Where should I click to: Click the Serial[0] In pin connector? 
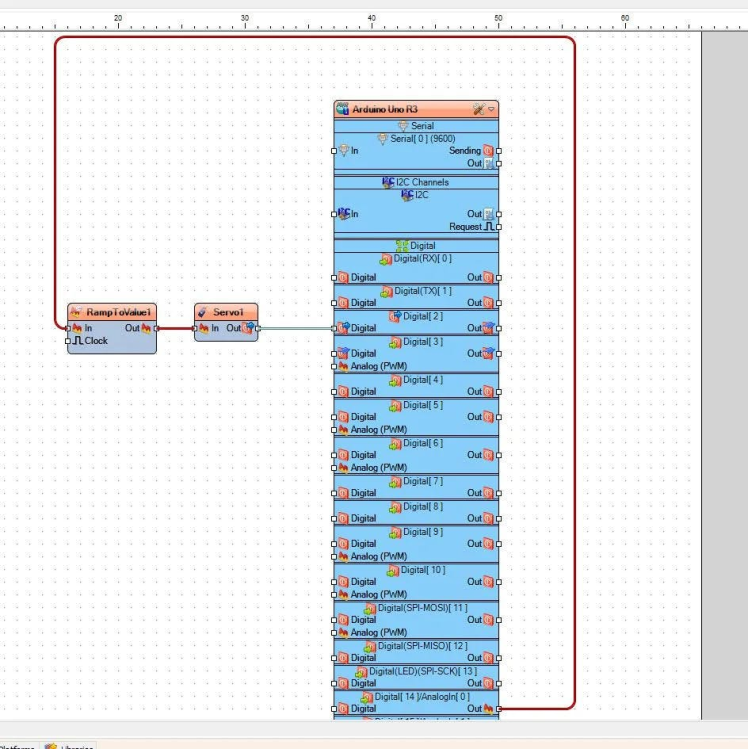334,151
